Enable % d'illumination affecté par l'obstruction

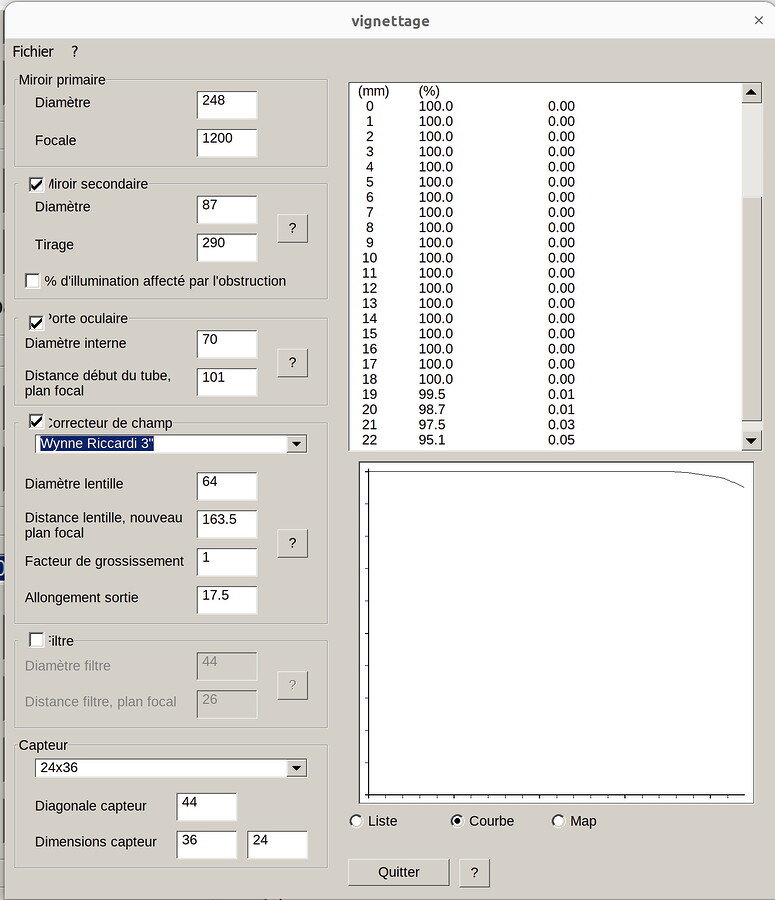coord(32,281)
